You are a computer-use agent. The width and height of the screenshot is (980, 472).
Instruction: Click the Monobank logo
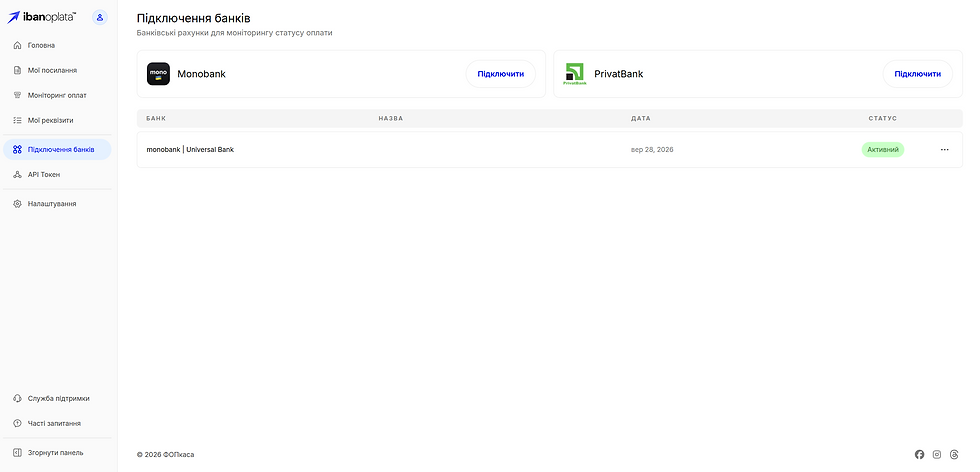(158, 74)
